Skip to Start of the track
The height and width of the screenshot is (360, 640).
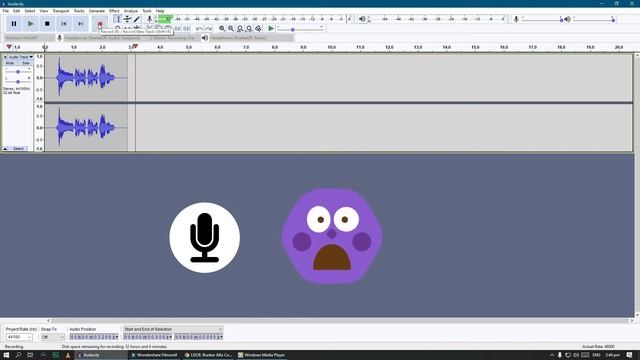(x=64, y=24)
